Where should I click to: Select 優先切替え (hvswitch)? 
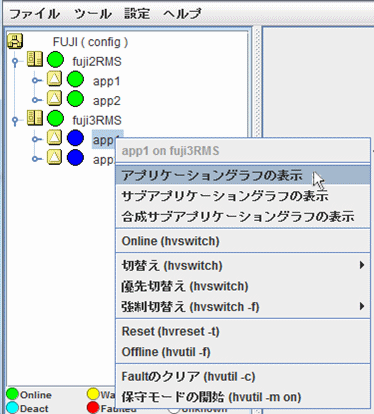coord(243,286)
